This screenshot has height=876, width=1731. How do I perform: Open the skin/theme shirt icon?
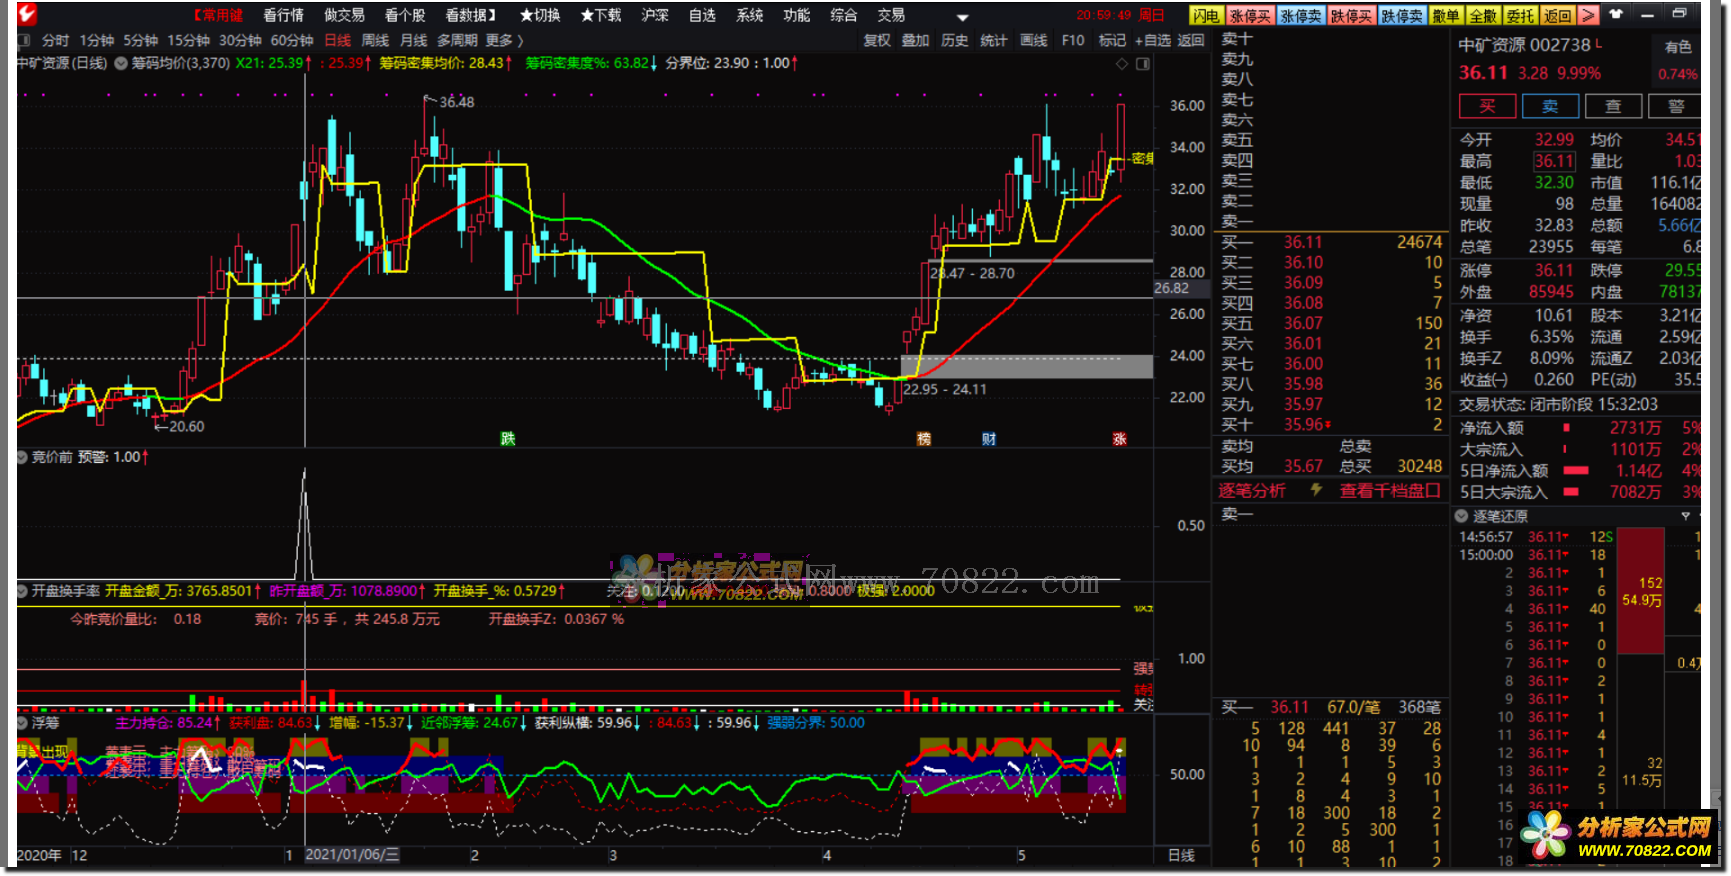coord(1617,14)
